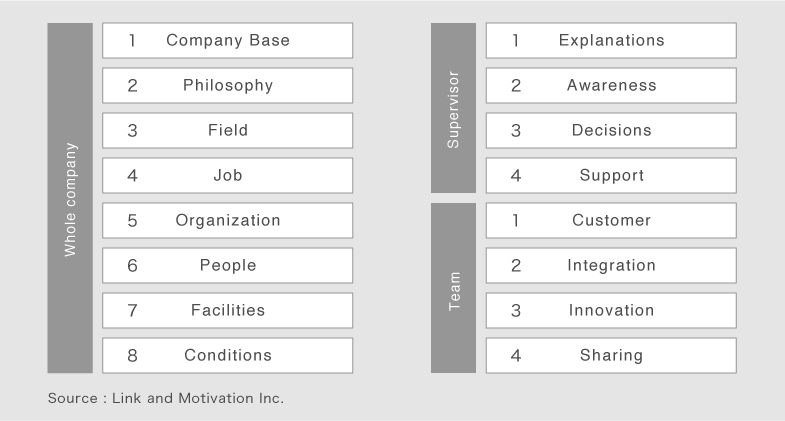Select the Conditions item
785x421 pixels.
[x=227, y=356]
